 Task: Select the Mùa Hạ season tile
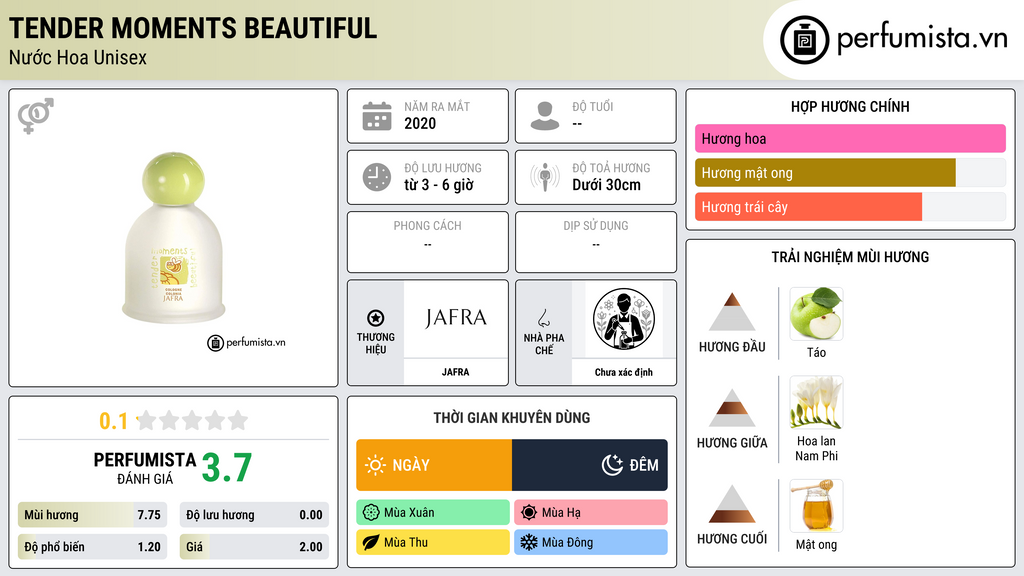591,513
